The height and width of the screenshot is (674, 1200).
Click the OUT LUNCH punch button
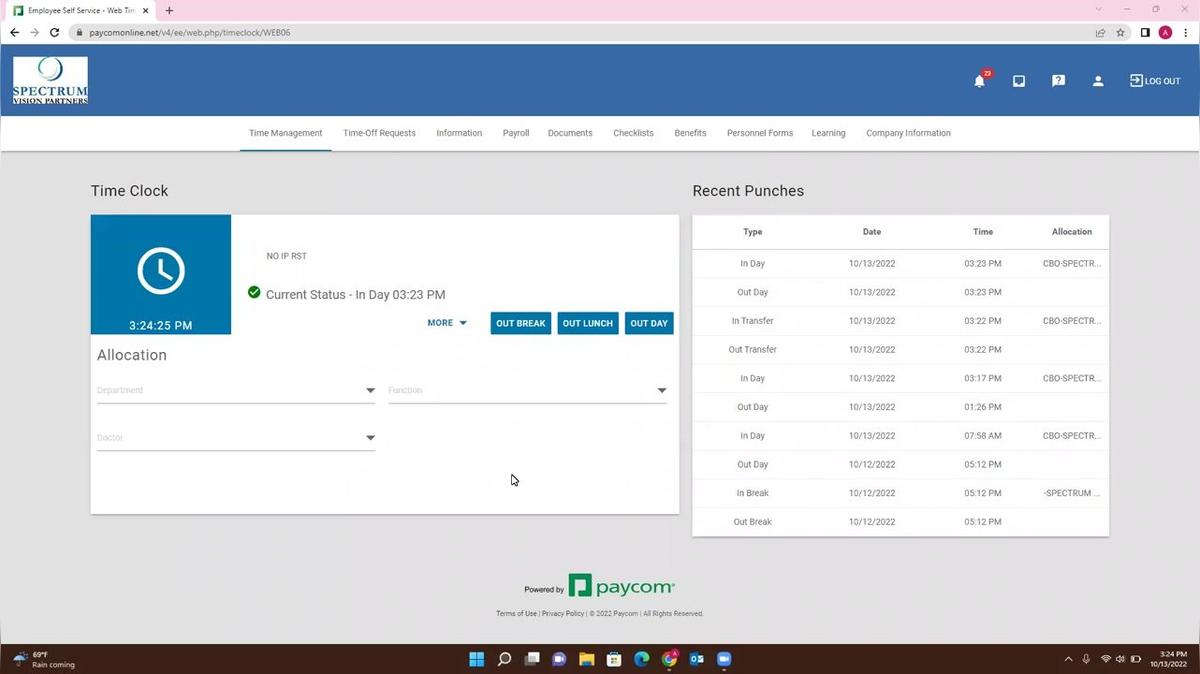point(587,323)
